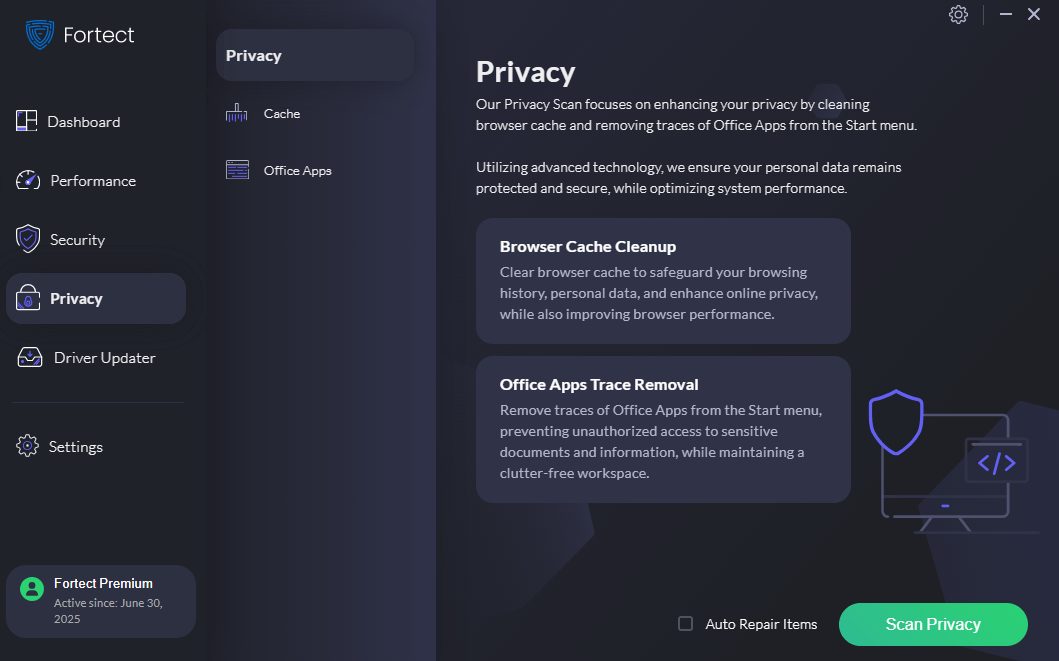
Task: Click the Fortect shield logo
Action: (x=39, y=33)
